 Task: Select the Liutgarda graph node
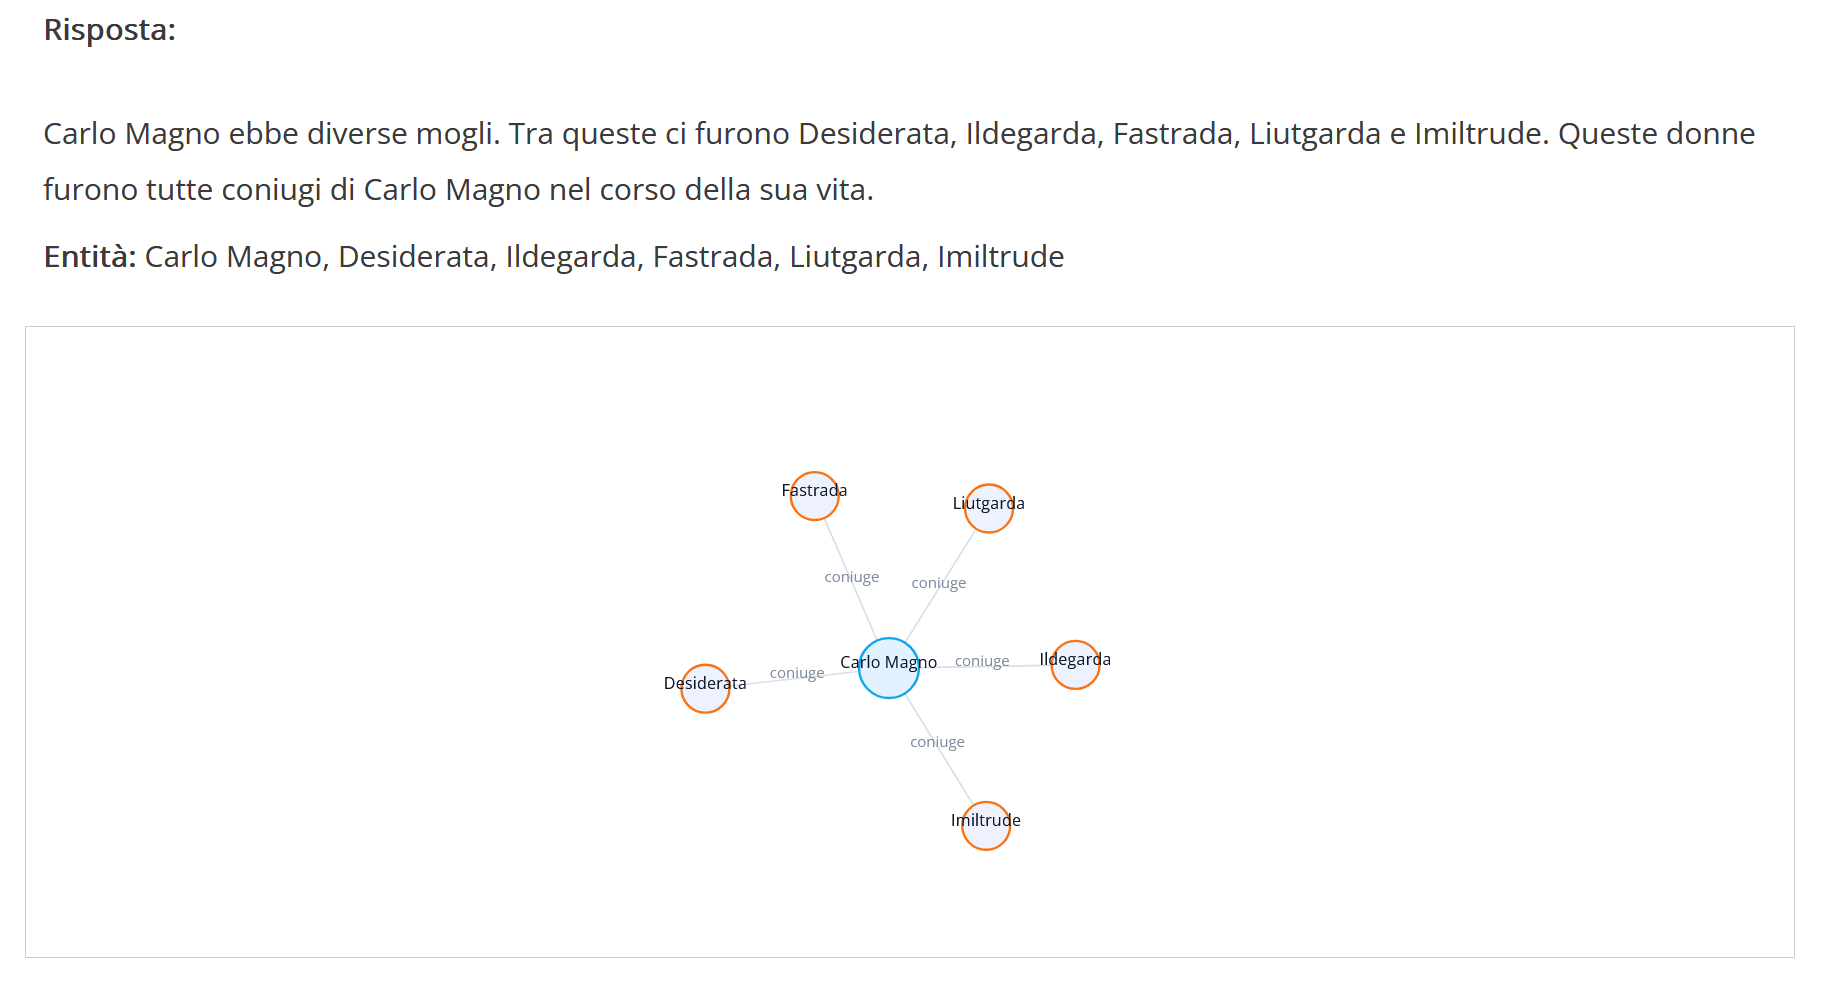pyautogui.click(x=988, y=509)
